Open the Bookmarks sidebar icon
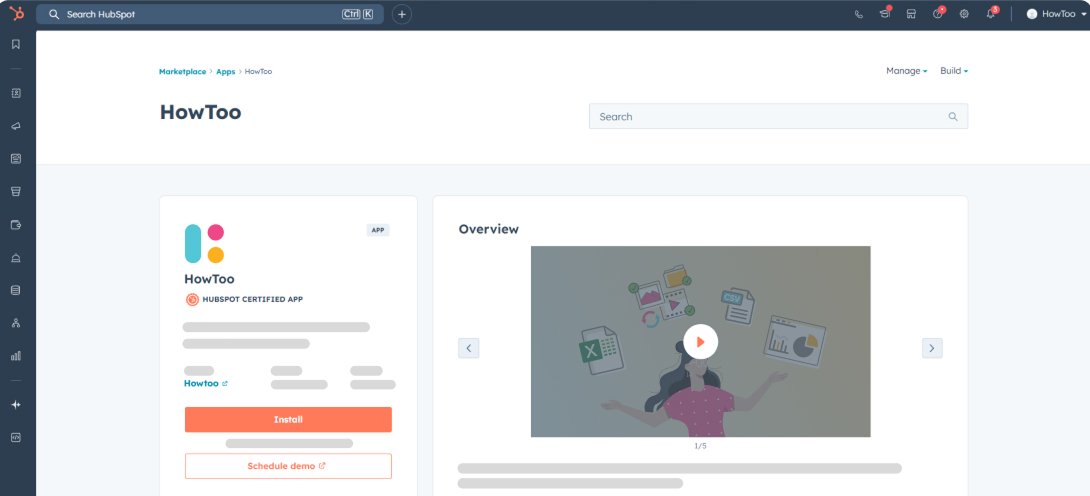The height and width of the screenshot is (496, 1090). [16, 44]
